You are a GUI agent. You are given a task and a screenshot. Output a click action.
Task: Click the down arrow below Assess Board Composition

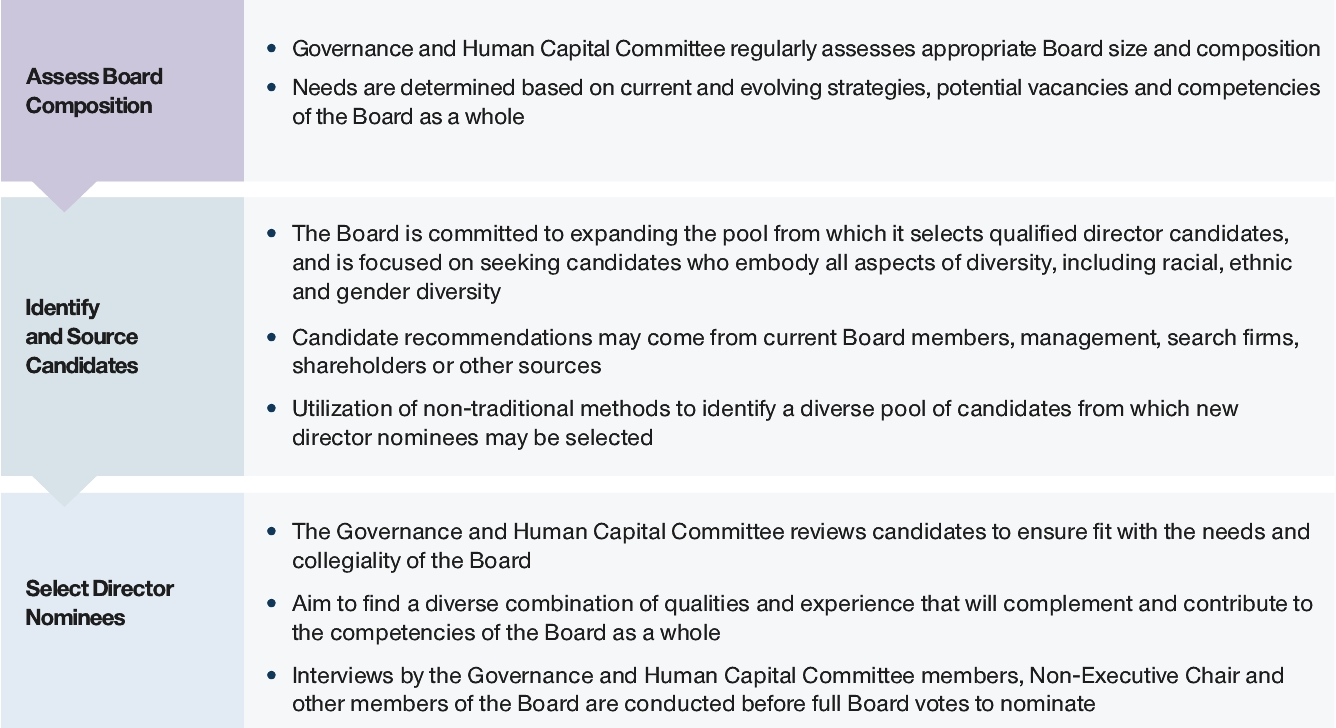[65, 196]
